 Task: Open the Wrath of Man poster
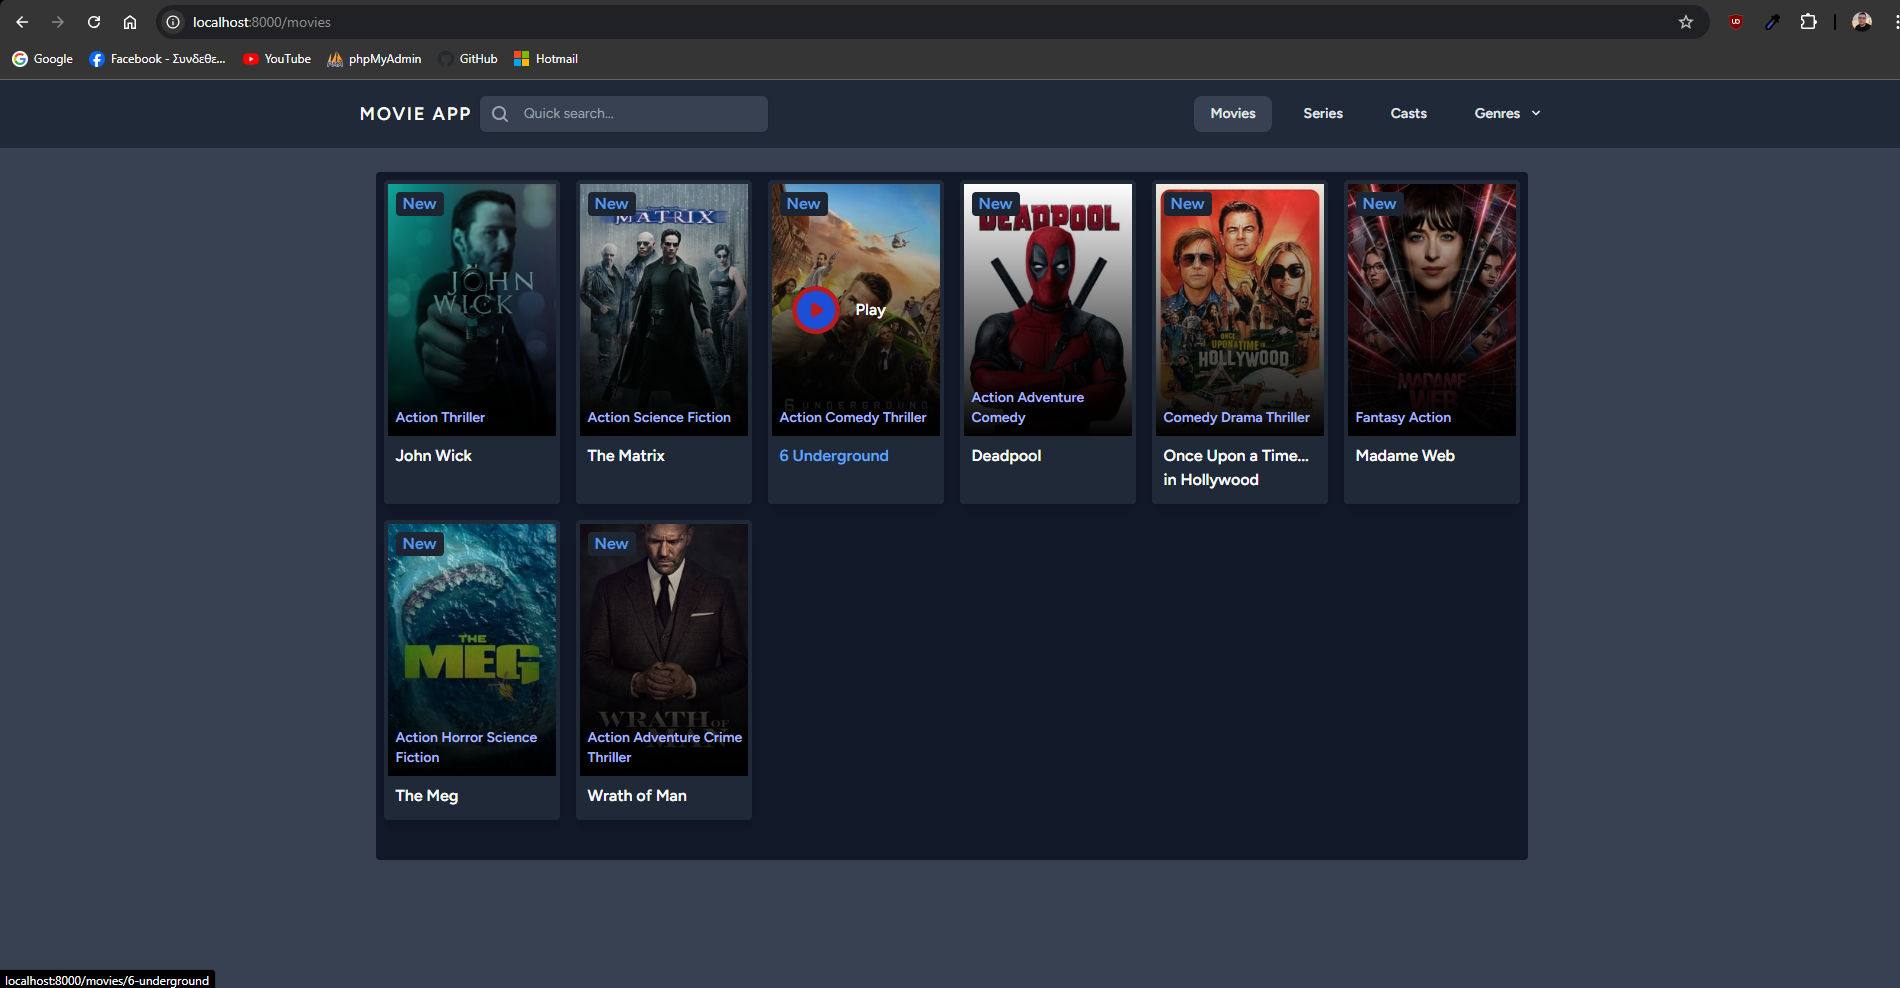point(664,650)
